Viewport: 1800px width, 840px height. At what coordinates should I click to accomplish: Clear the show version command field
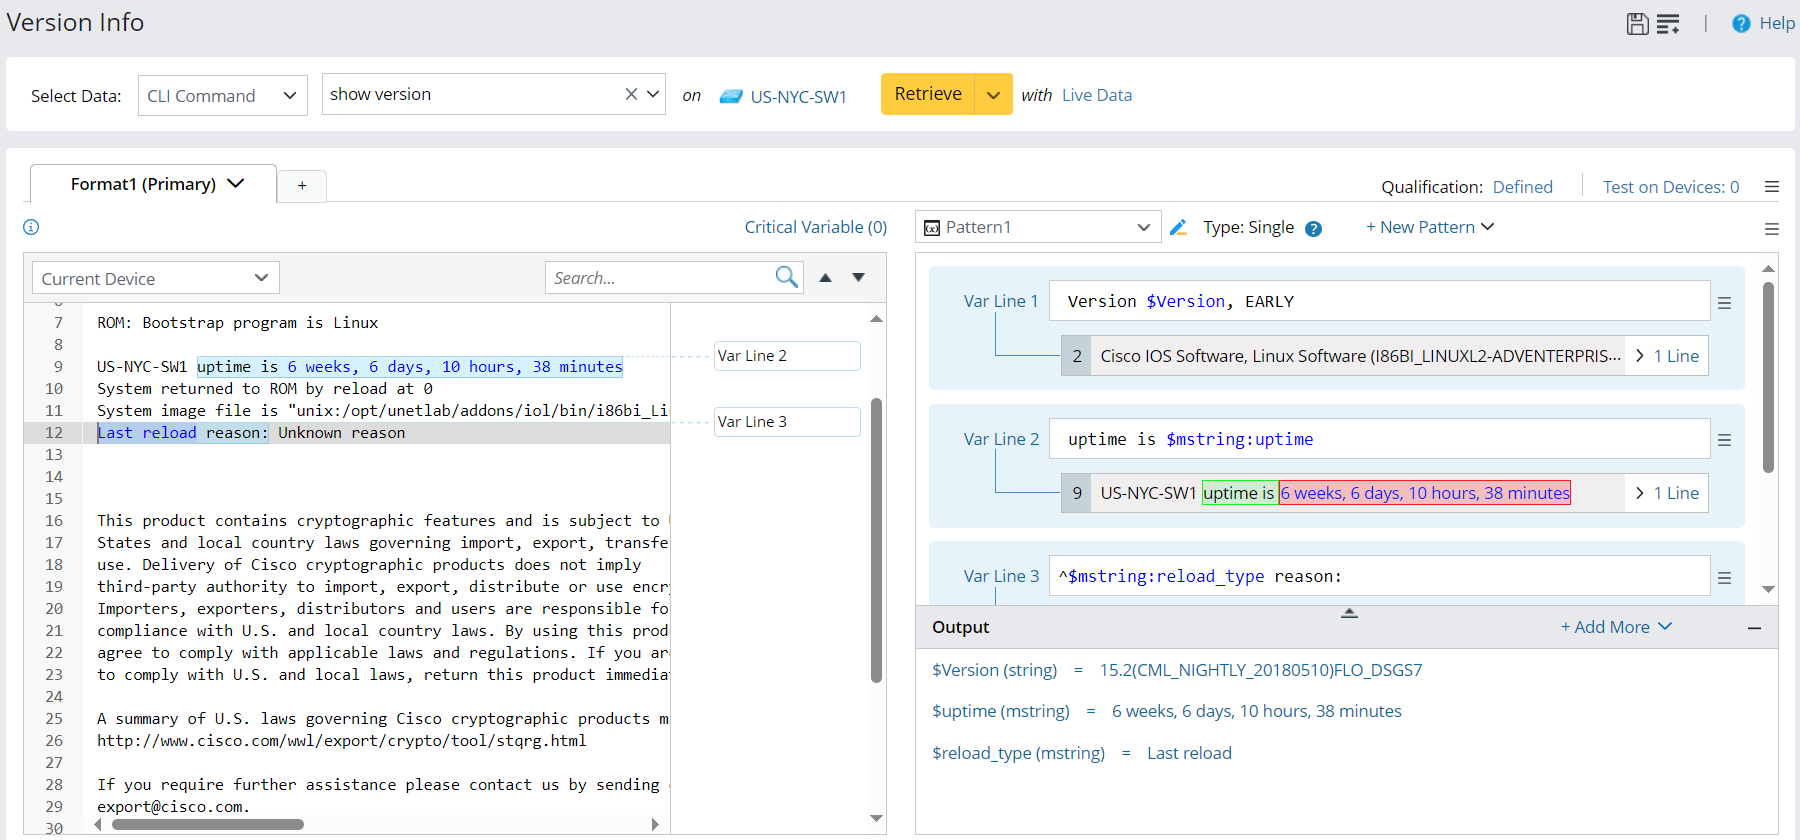[x=631, y=94]
